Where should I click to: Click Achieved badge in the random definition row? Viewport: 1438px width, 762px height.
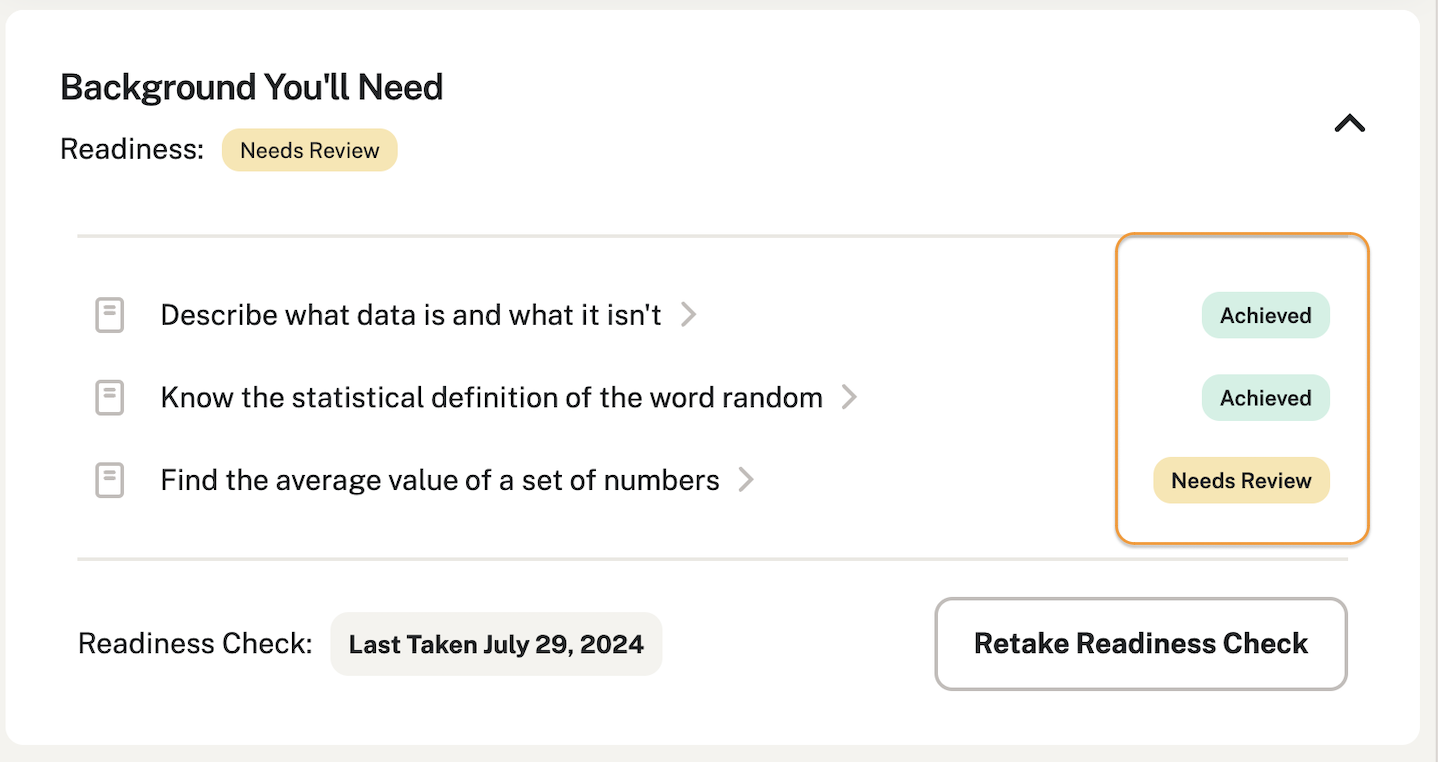point(1265,398)
